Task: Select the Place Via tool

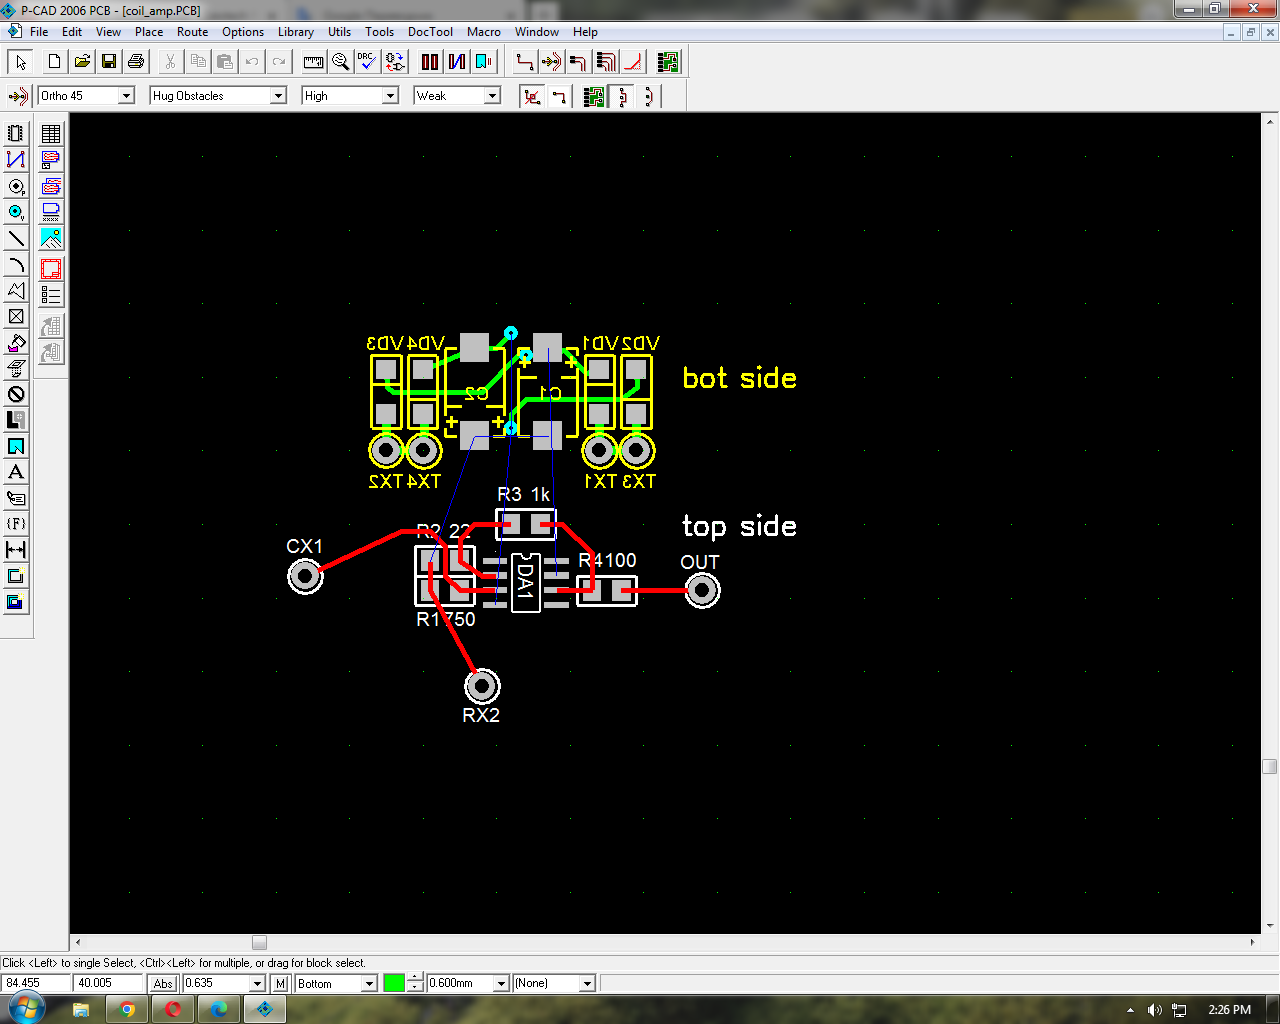Action: [x=16, y=212]
